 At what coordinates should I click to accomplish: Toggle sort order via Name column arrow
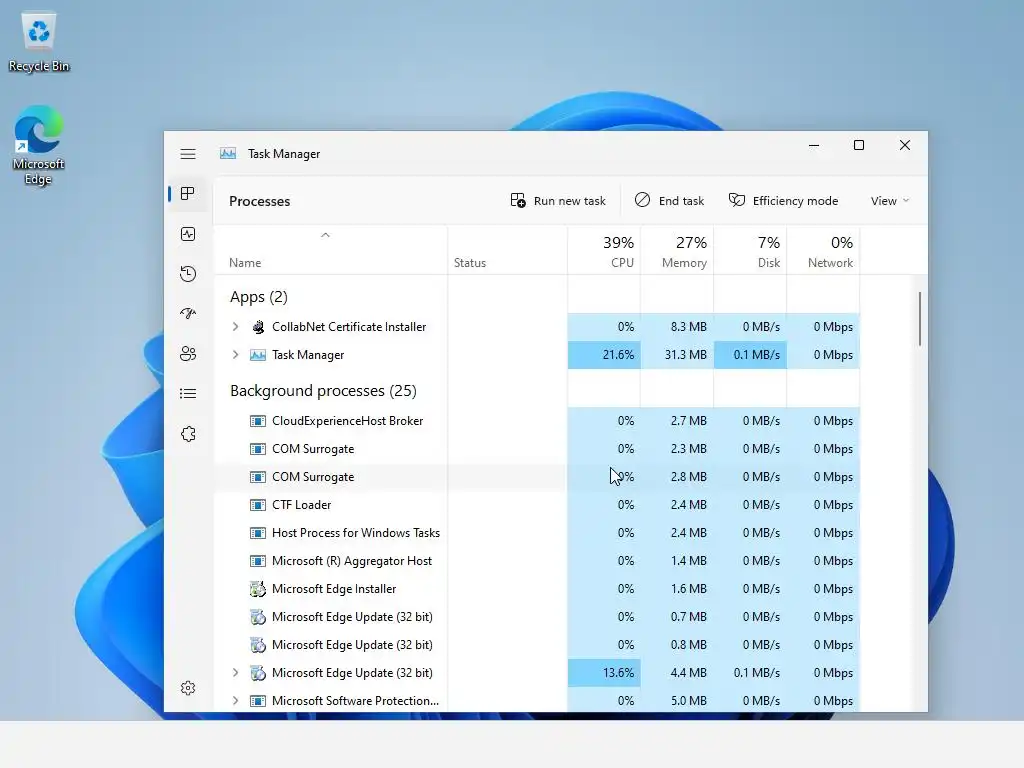point(325,235)
